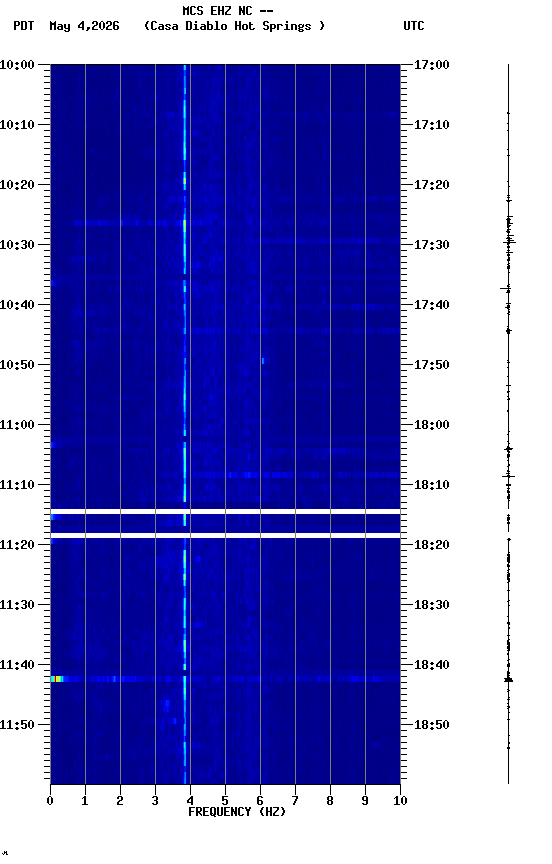This screenshot has width=552, height=864.
Task: Click the 10:40 PDT time label
Action: 17,305
